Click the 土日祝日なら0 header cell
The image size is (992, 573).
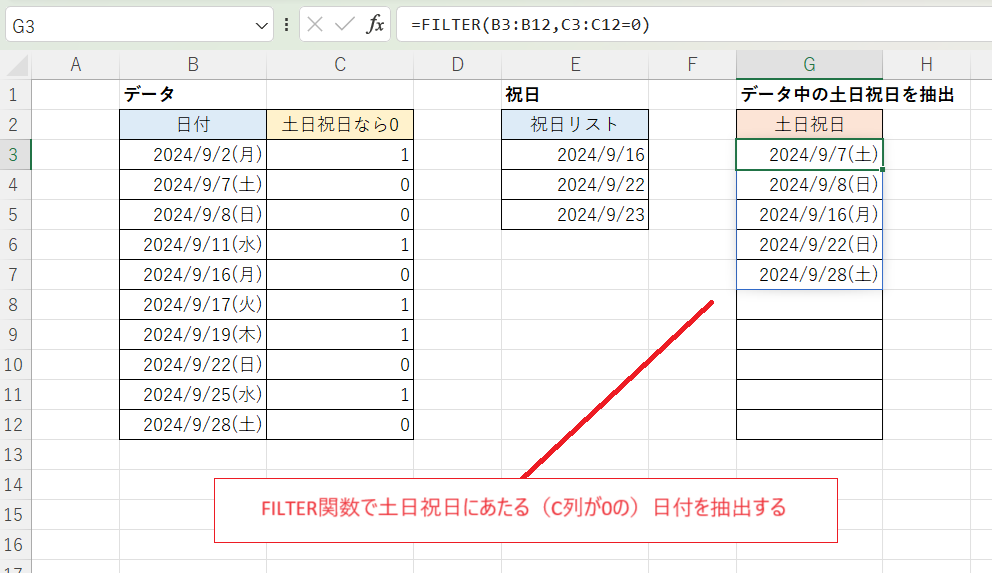coord(340,125)
